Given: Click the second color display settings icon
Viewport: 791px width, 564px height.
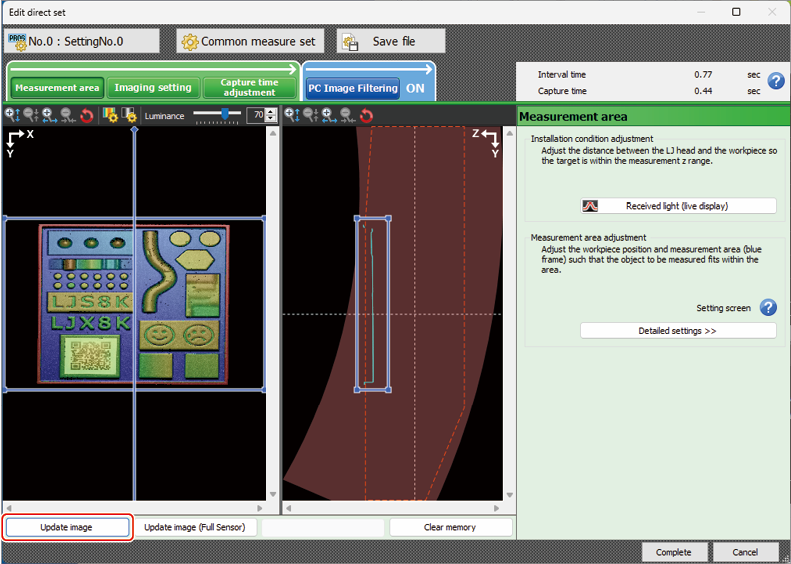Looking at the screenshot, I should pos(129,116).
